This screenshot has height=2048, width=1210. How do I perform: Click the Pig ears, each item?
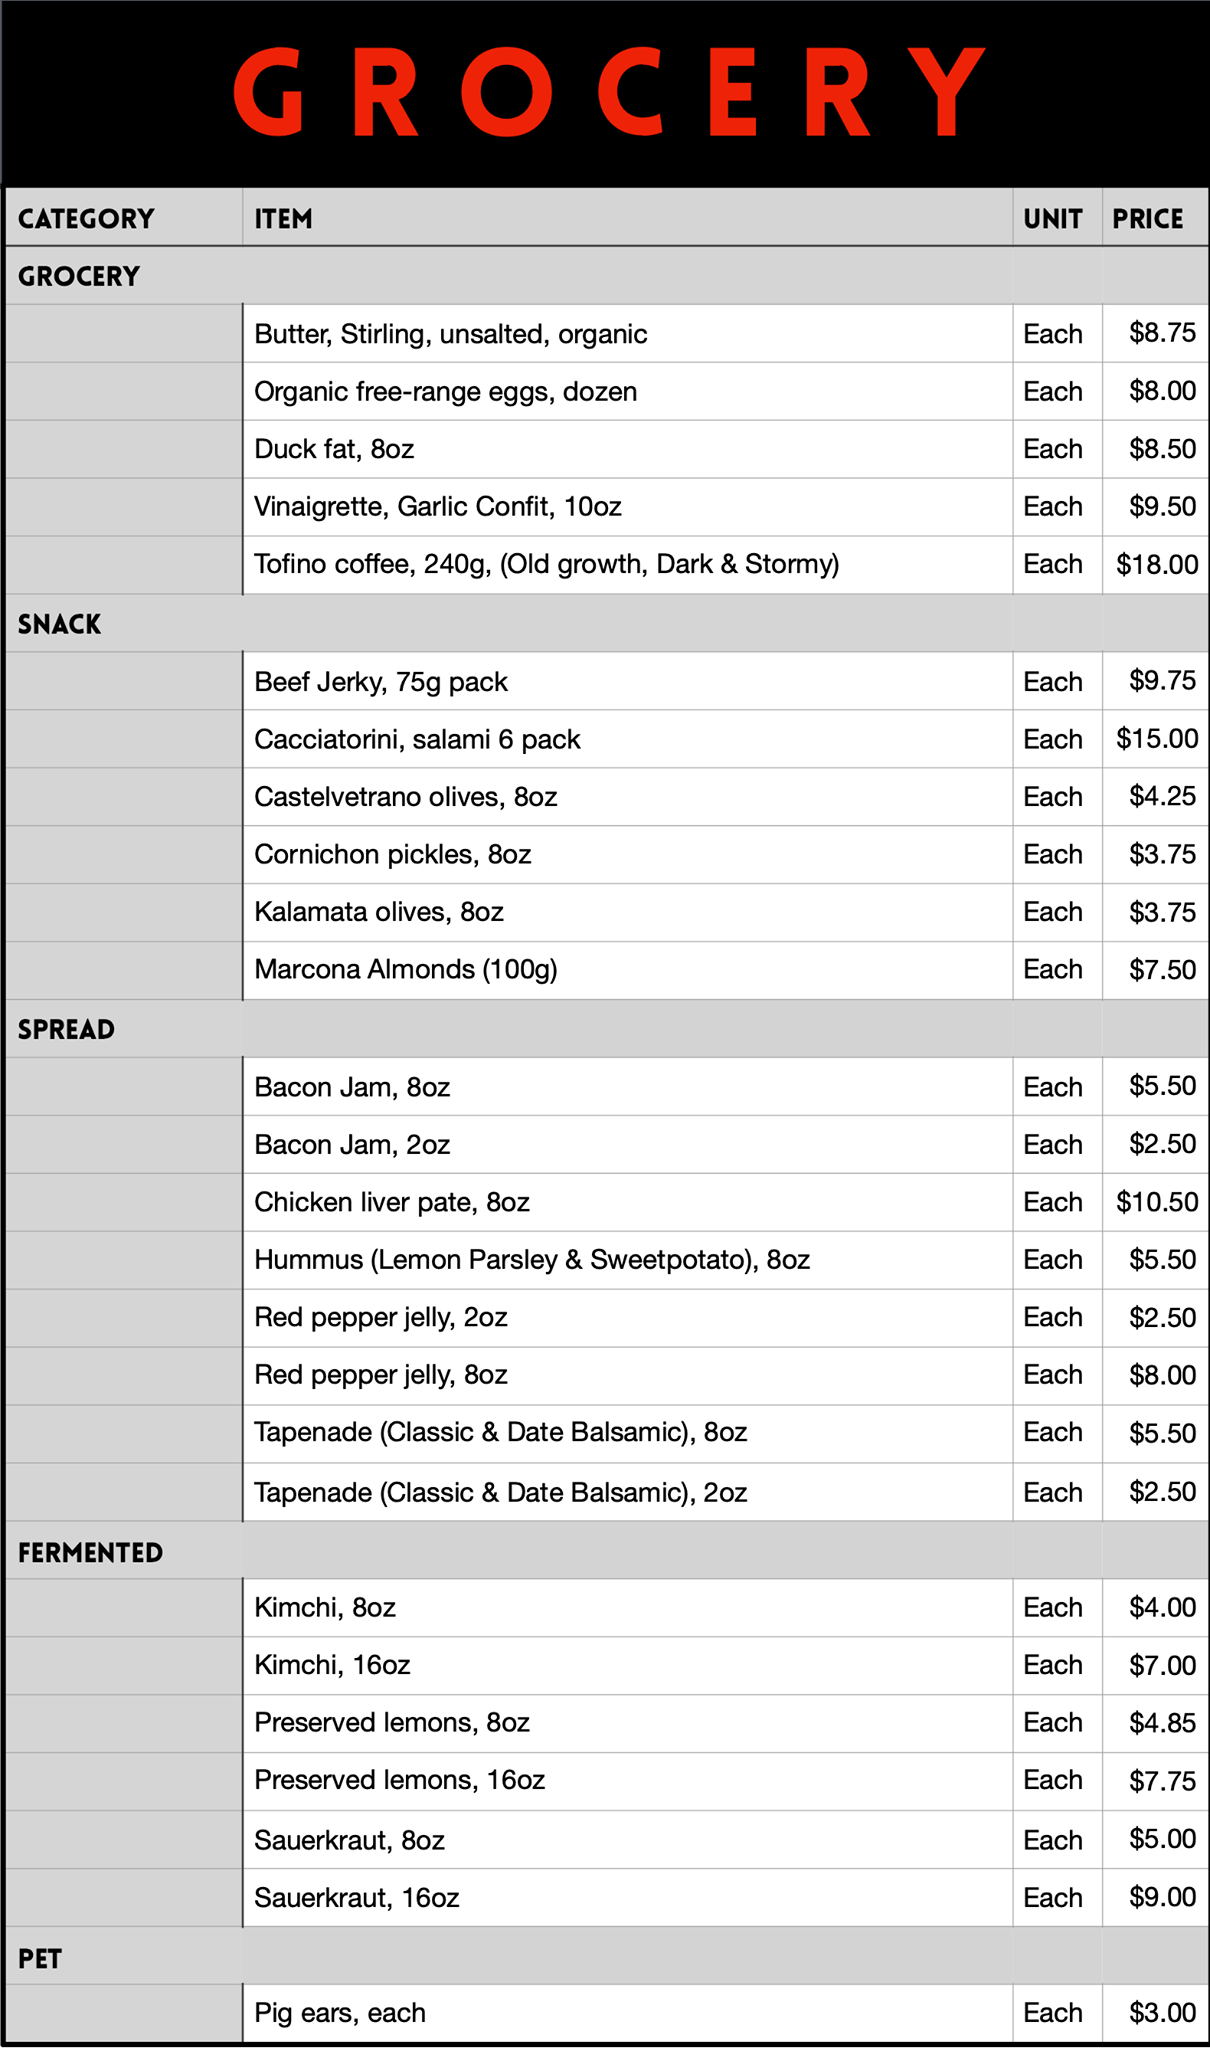pos(340,2013)
